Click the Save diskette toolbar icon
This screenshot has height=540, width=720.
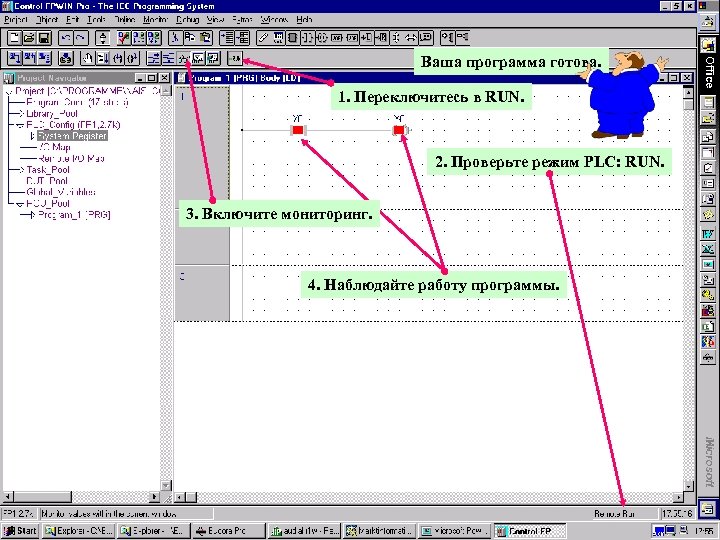tap(44, 38)
